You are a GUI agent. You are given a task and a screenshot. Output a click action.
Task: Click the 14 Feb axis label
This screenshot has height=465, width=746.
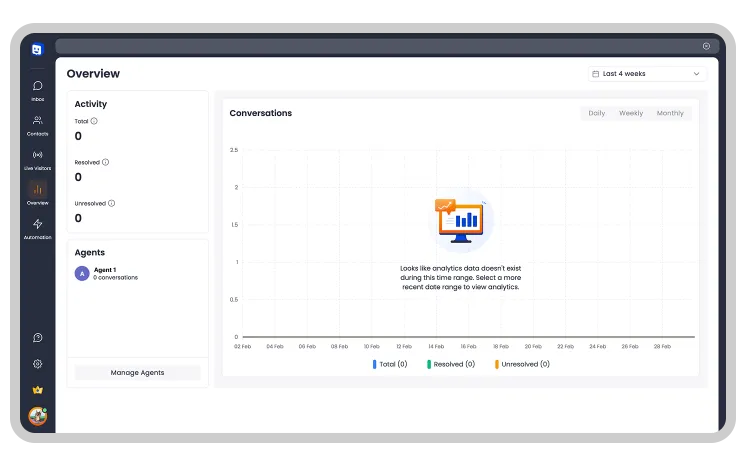436,346
